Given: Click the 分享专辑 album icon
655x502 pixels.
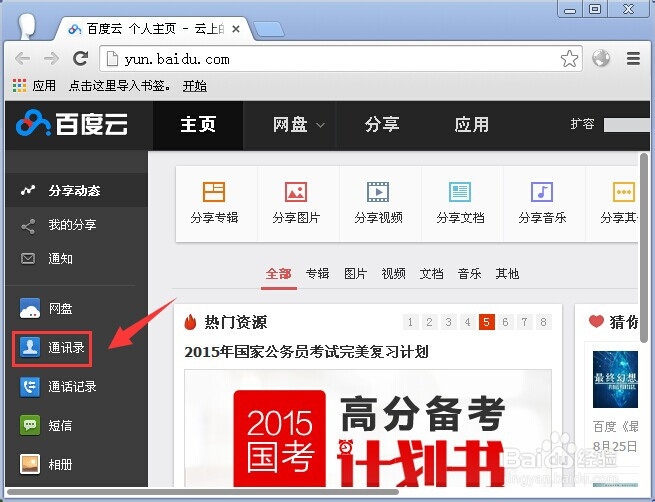Looking at the screenshot, I should pos(214,192).
